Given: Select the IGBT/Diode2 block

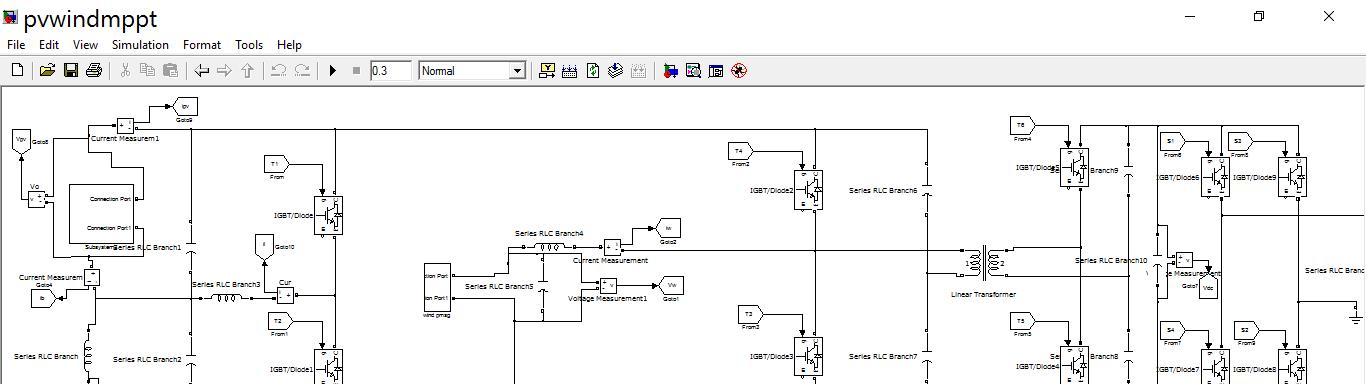Looking at the screenshot, I should click(x=808, y=189).
